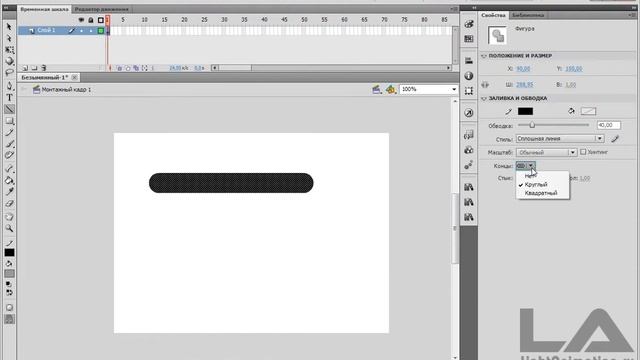
Task: Select the Brush tool
Action: pos(9,144)
